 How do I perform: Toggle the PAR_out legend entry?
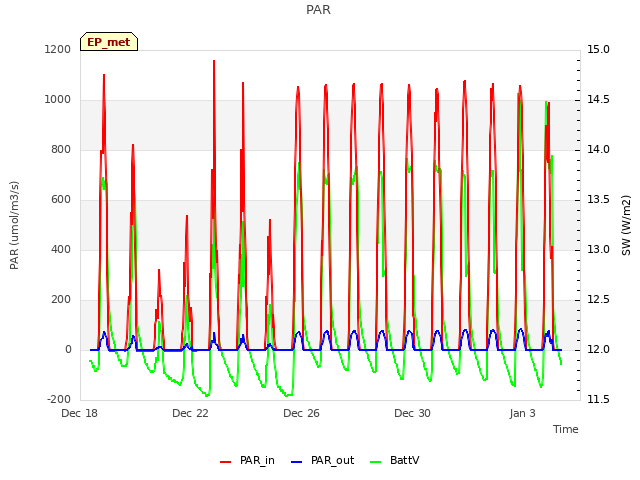[x=322, y=460]
